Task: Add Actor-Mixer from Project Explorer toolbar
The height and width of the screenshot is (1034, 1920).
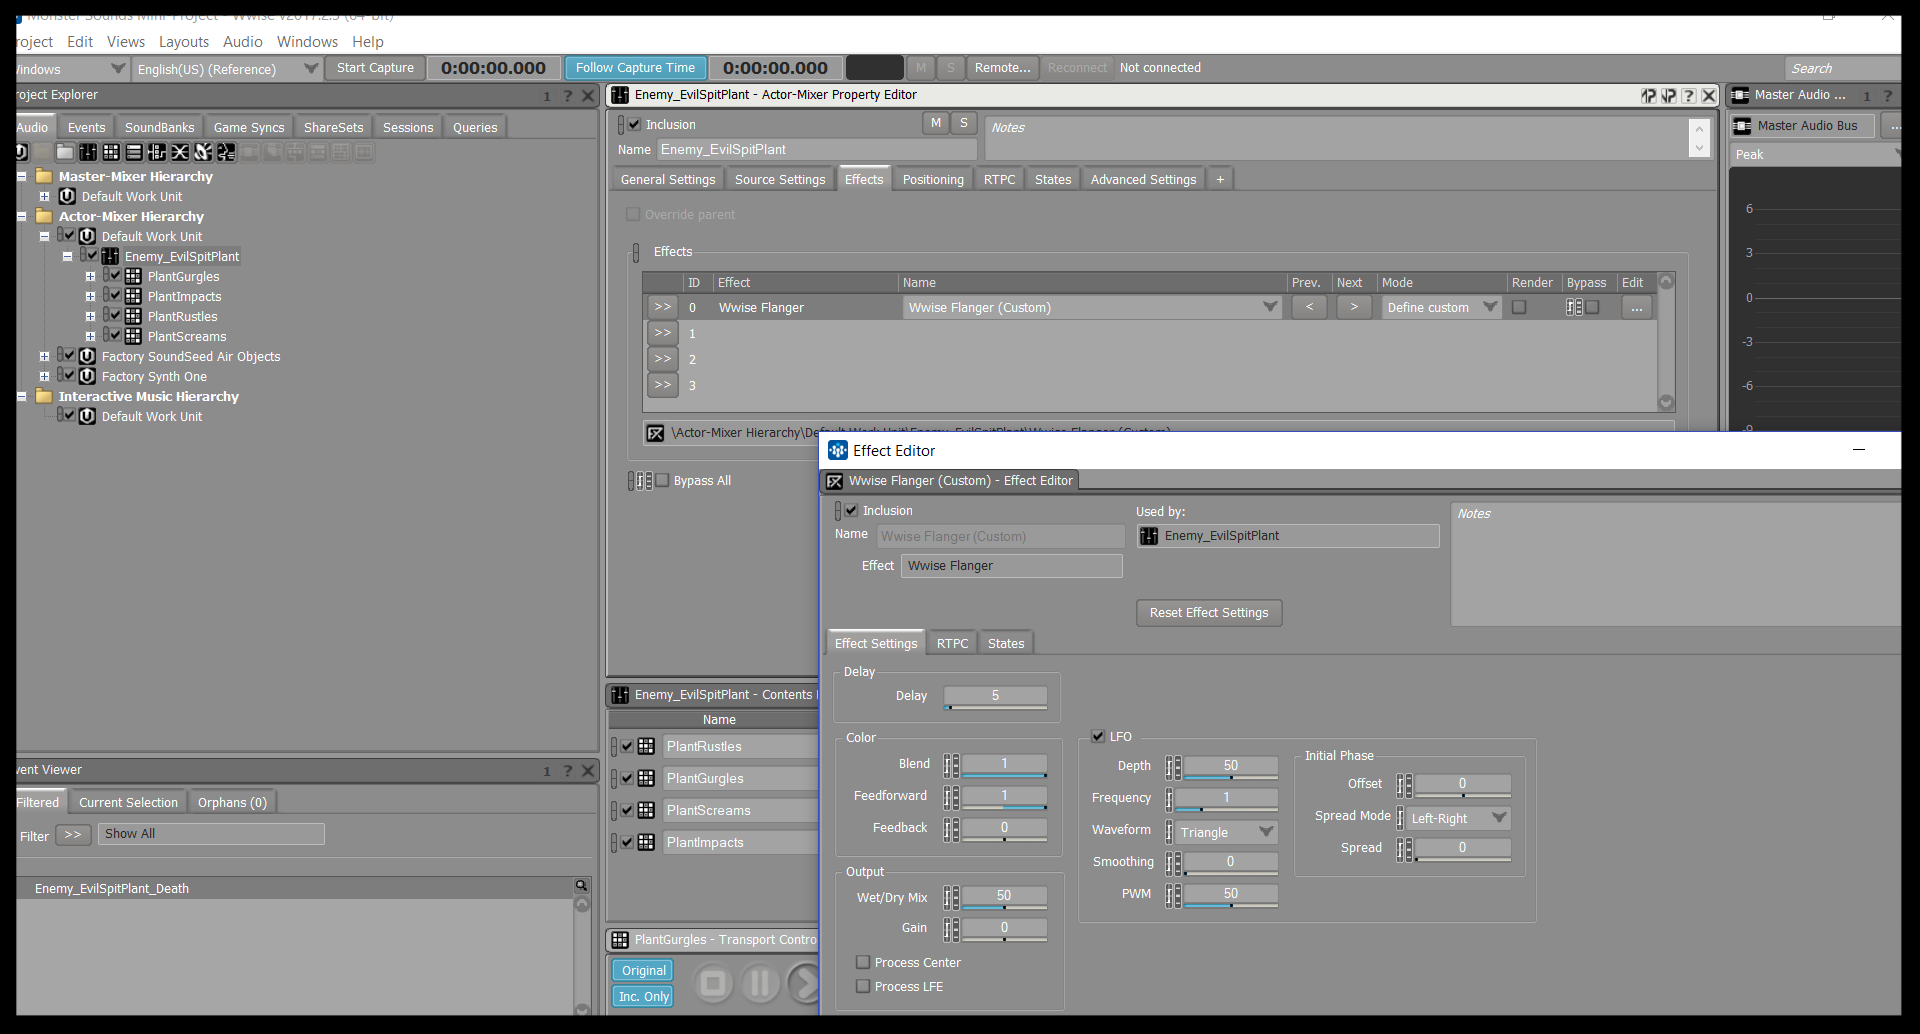Action: click(88, 152)
